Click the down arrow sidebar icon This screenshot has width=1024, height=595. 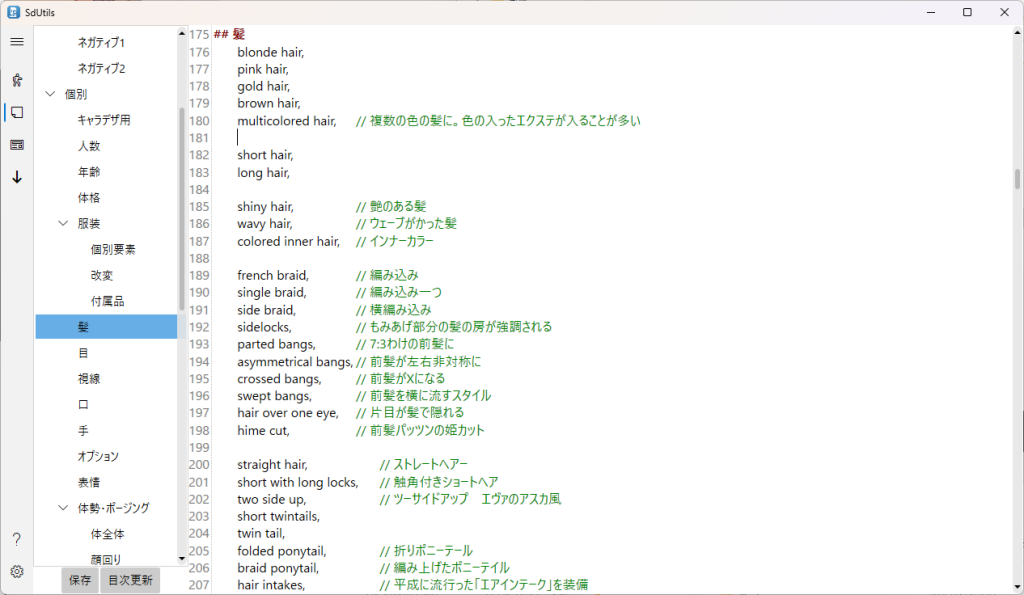(x=17, y=177)
